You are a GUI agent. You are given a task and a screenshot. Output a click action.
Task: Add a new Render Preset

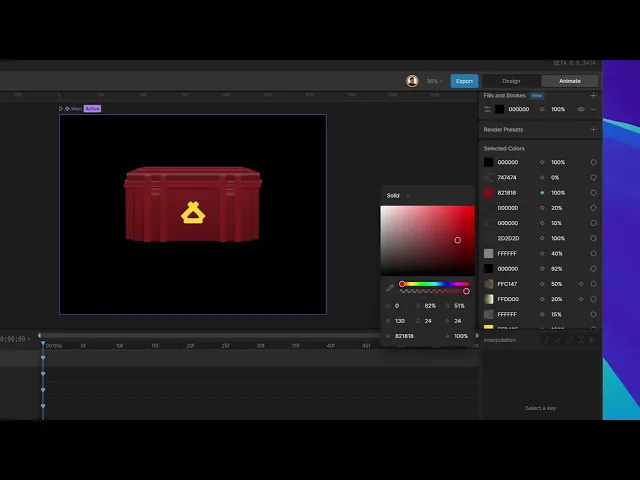(x=593, y=129)
